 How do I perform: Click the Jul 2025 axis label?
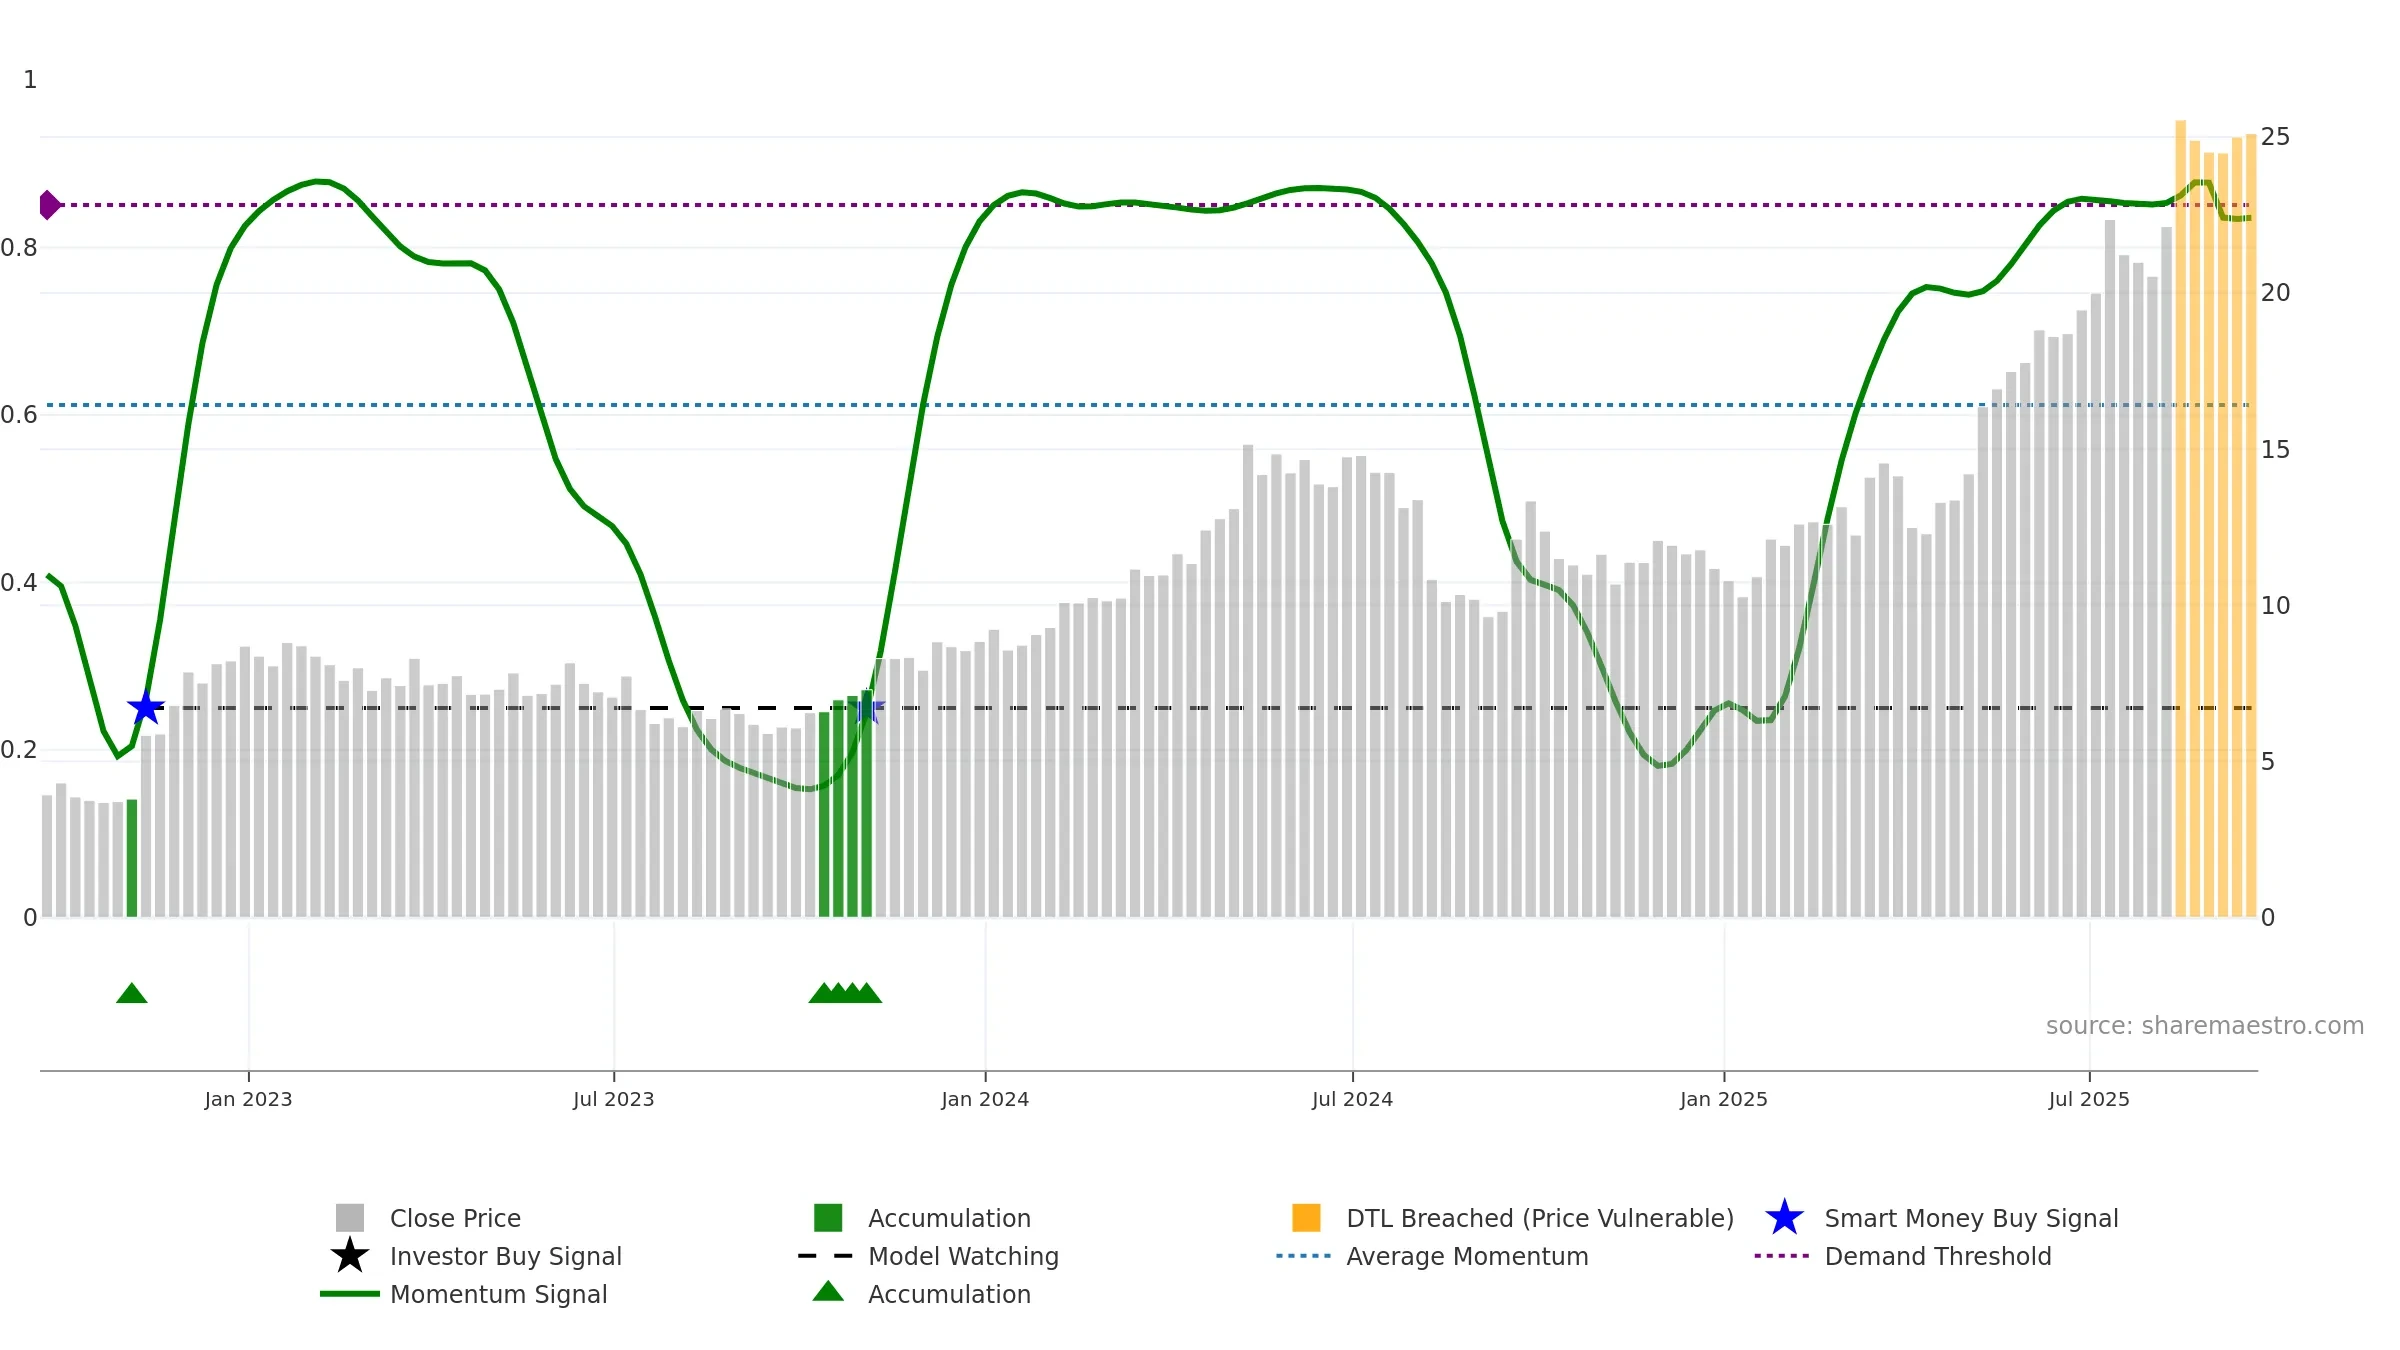[x=2089, y=1099]
